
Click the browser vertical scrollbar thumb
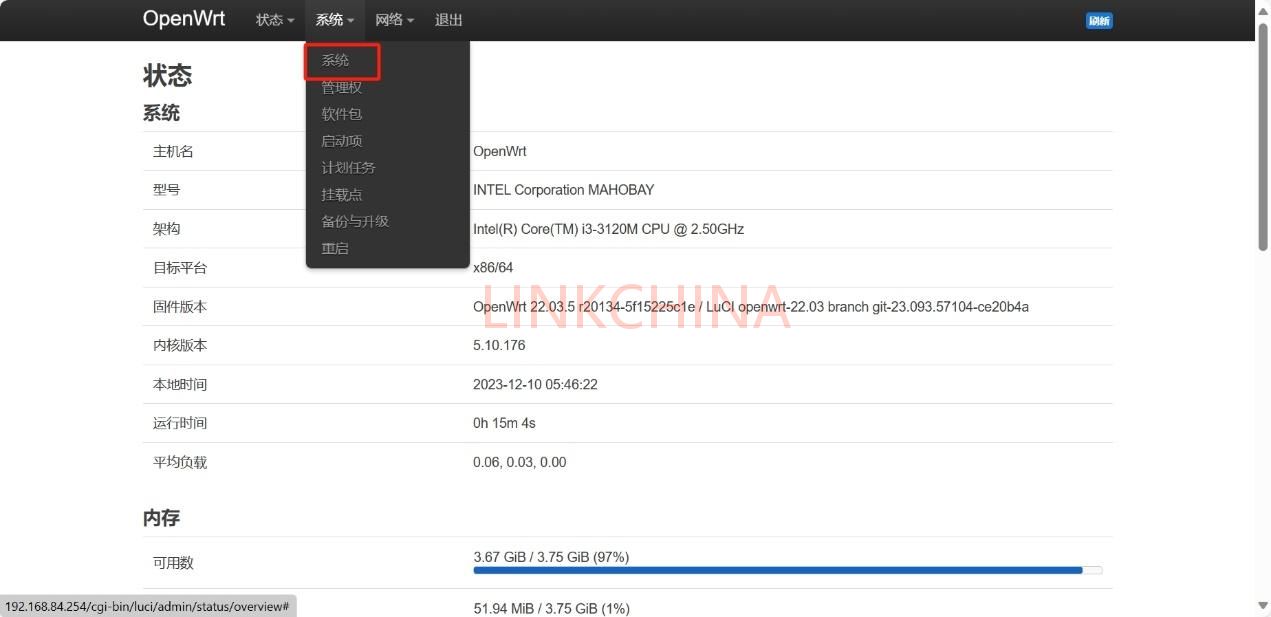pos(1263,135)
